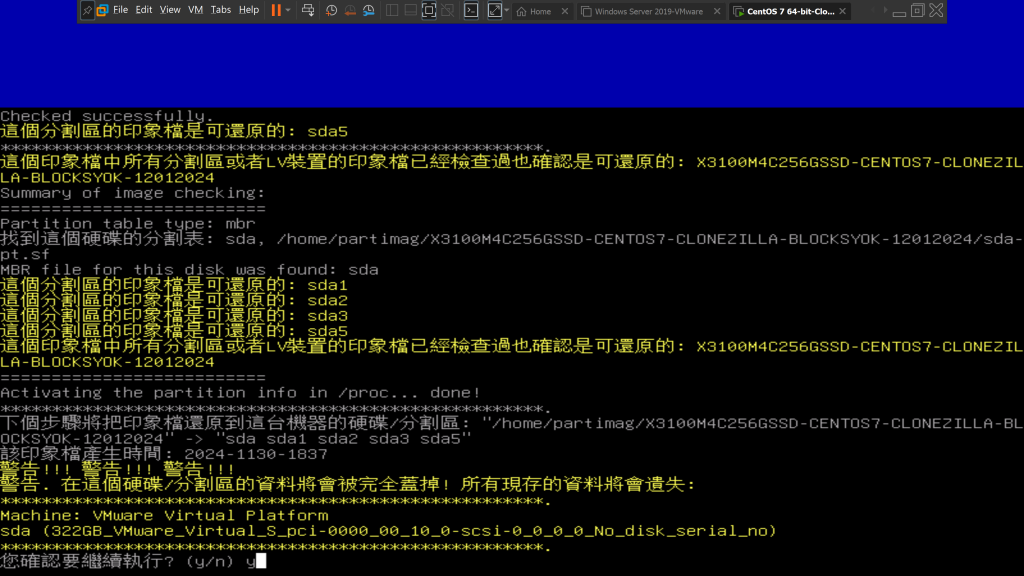Switch to the Home tab
The height and width of the screenshot is (576, 1024).
coord(538,11)
